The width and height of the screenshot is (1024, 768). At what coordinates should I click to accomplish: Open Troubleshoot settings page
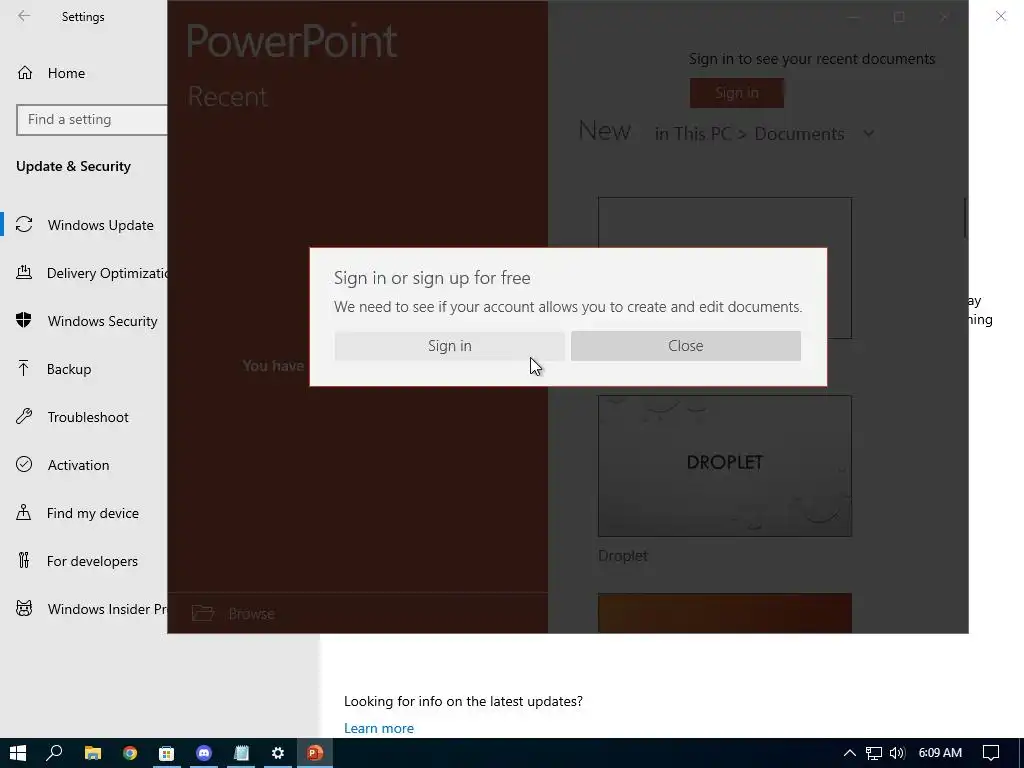click(x=88, y=417)
